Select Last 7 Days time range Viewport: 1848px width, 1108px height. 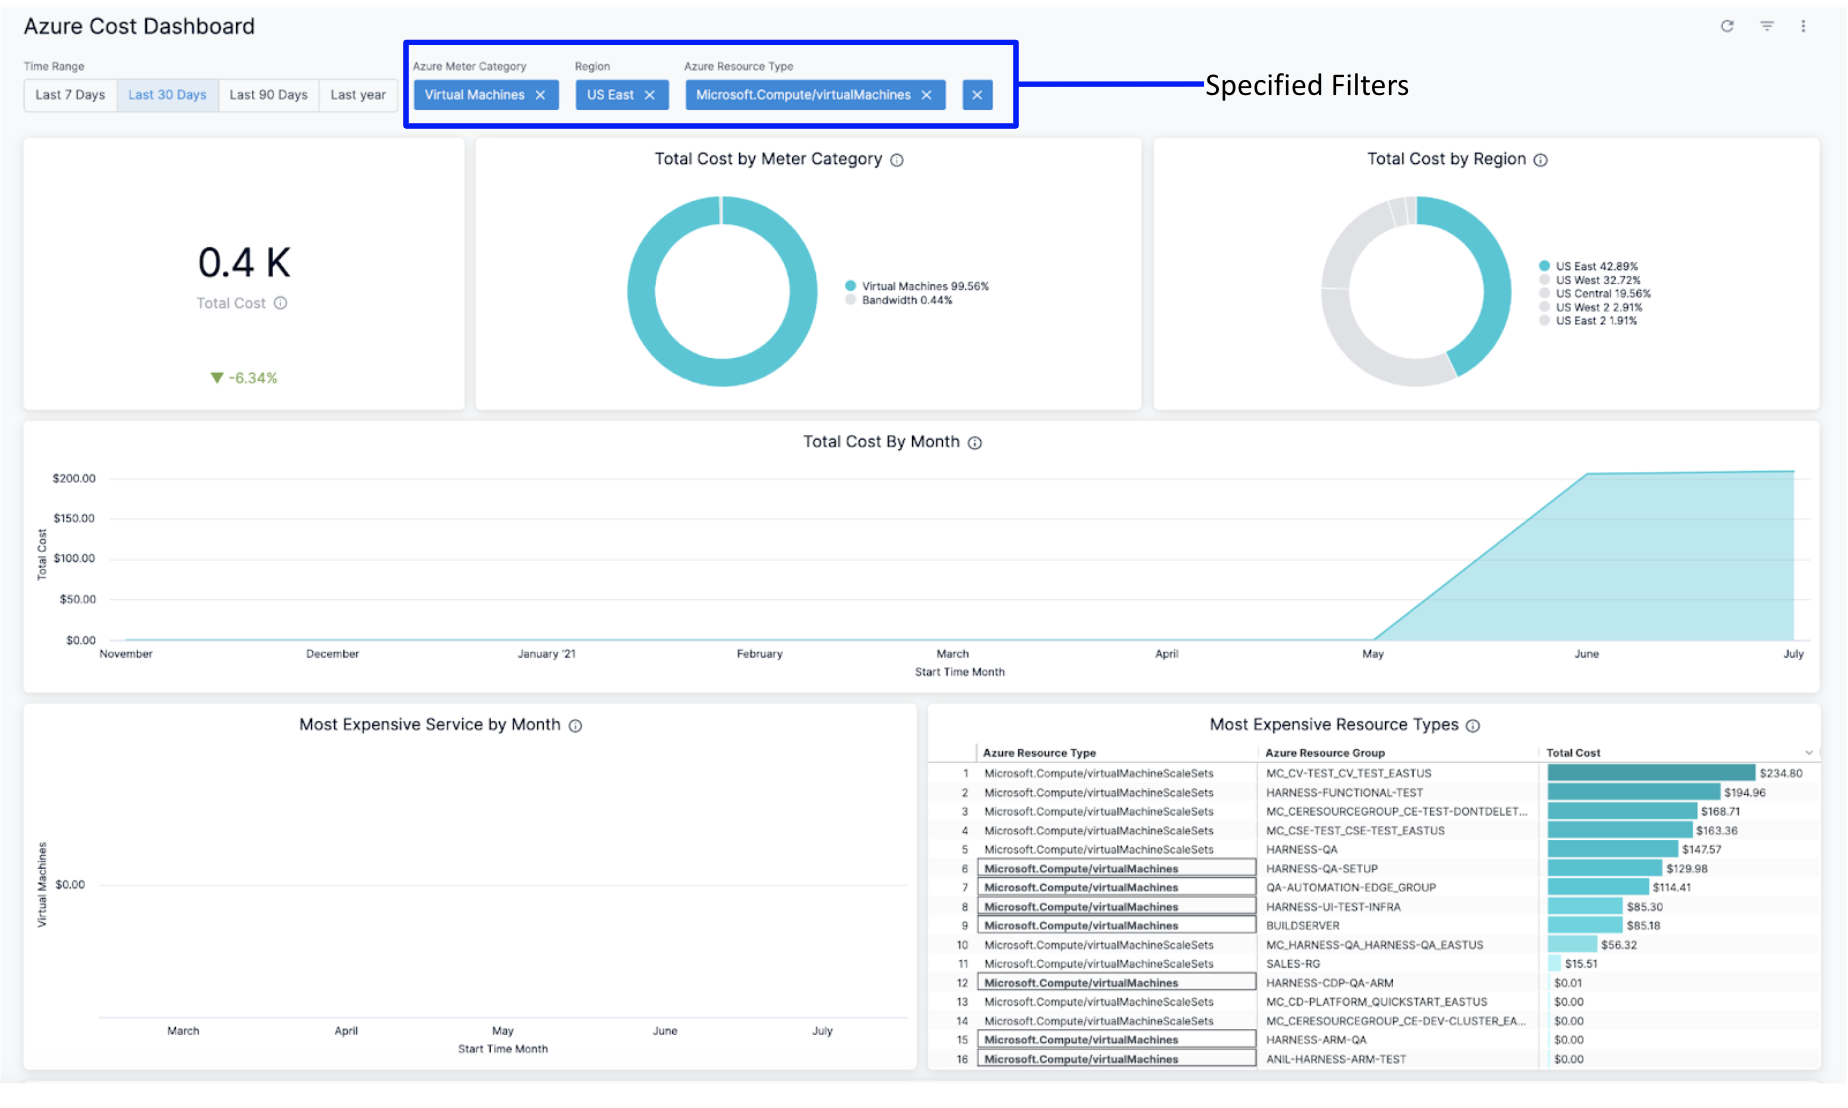pos(70,95)
